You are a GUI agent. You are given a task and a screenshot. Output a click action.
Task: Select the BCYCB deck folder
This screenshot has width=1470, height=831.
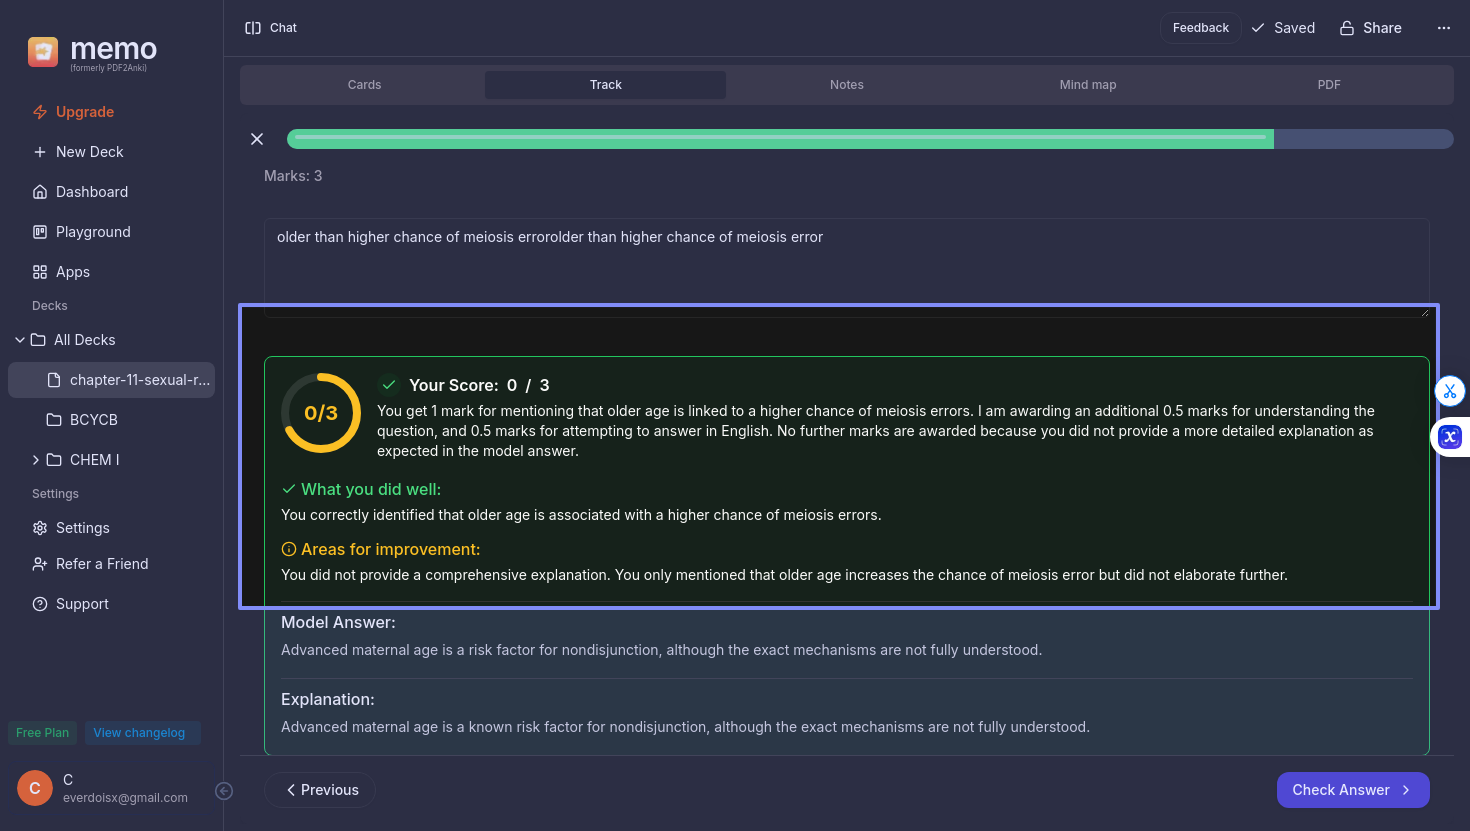pos(93,420)
